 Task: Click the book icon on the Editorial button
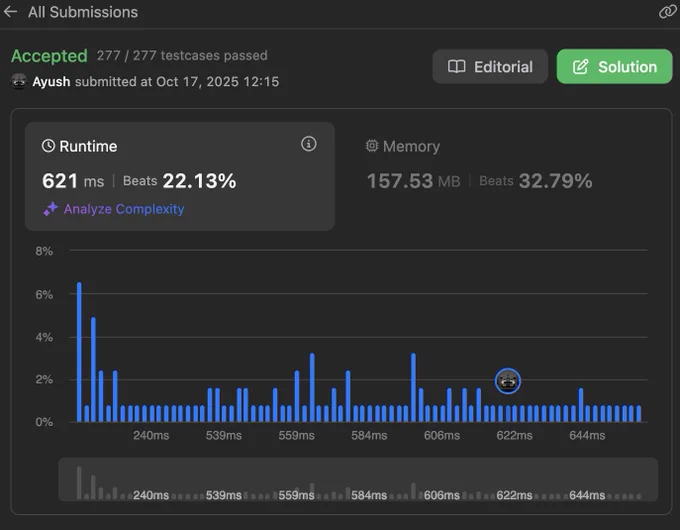(456, 67)
